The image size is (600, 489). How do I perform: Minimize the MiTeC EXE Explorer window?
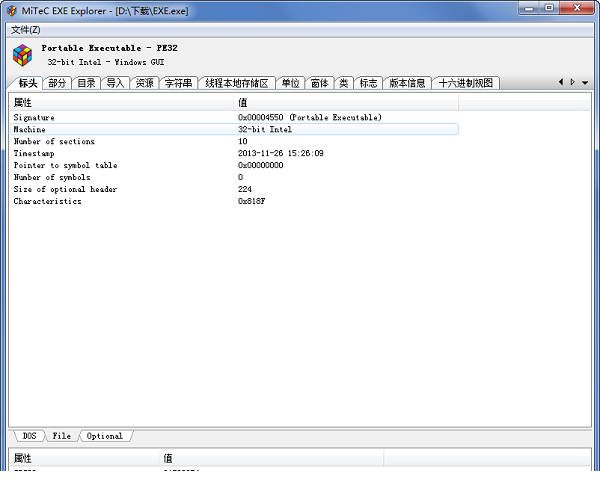click(529, 8)
